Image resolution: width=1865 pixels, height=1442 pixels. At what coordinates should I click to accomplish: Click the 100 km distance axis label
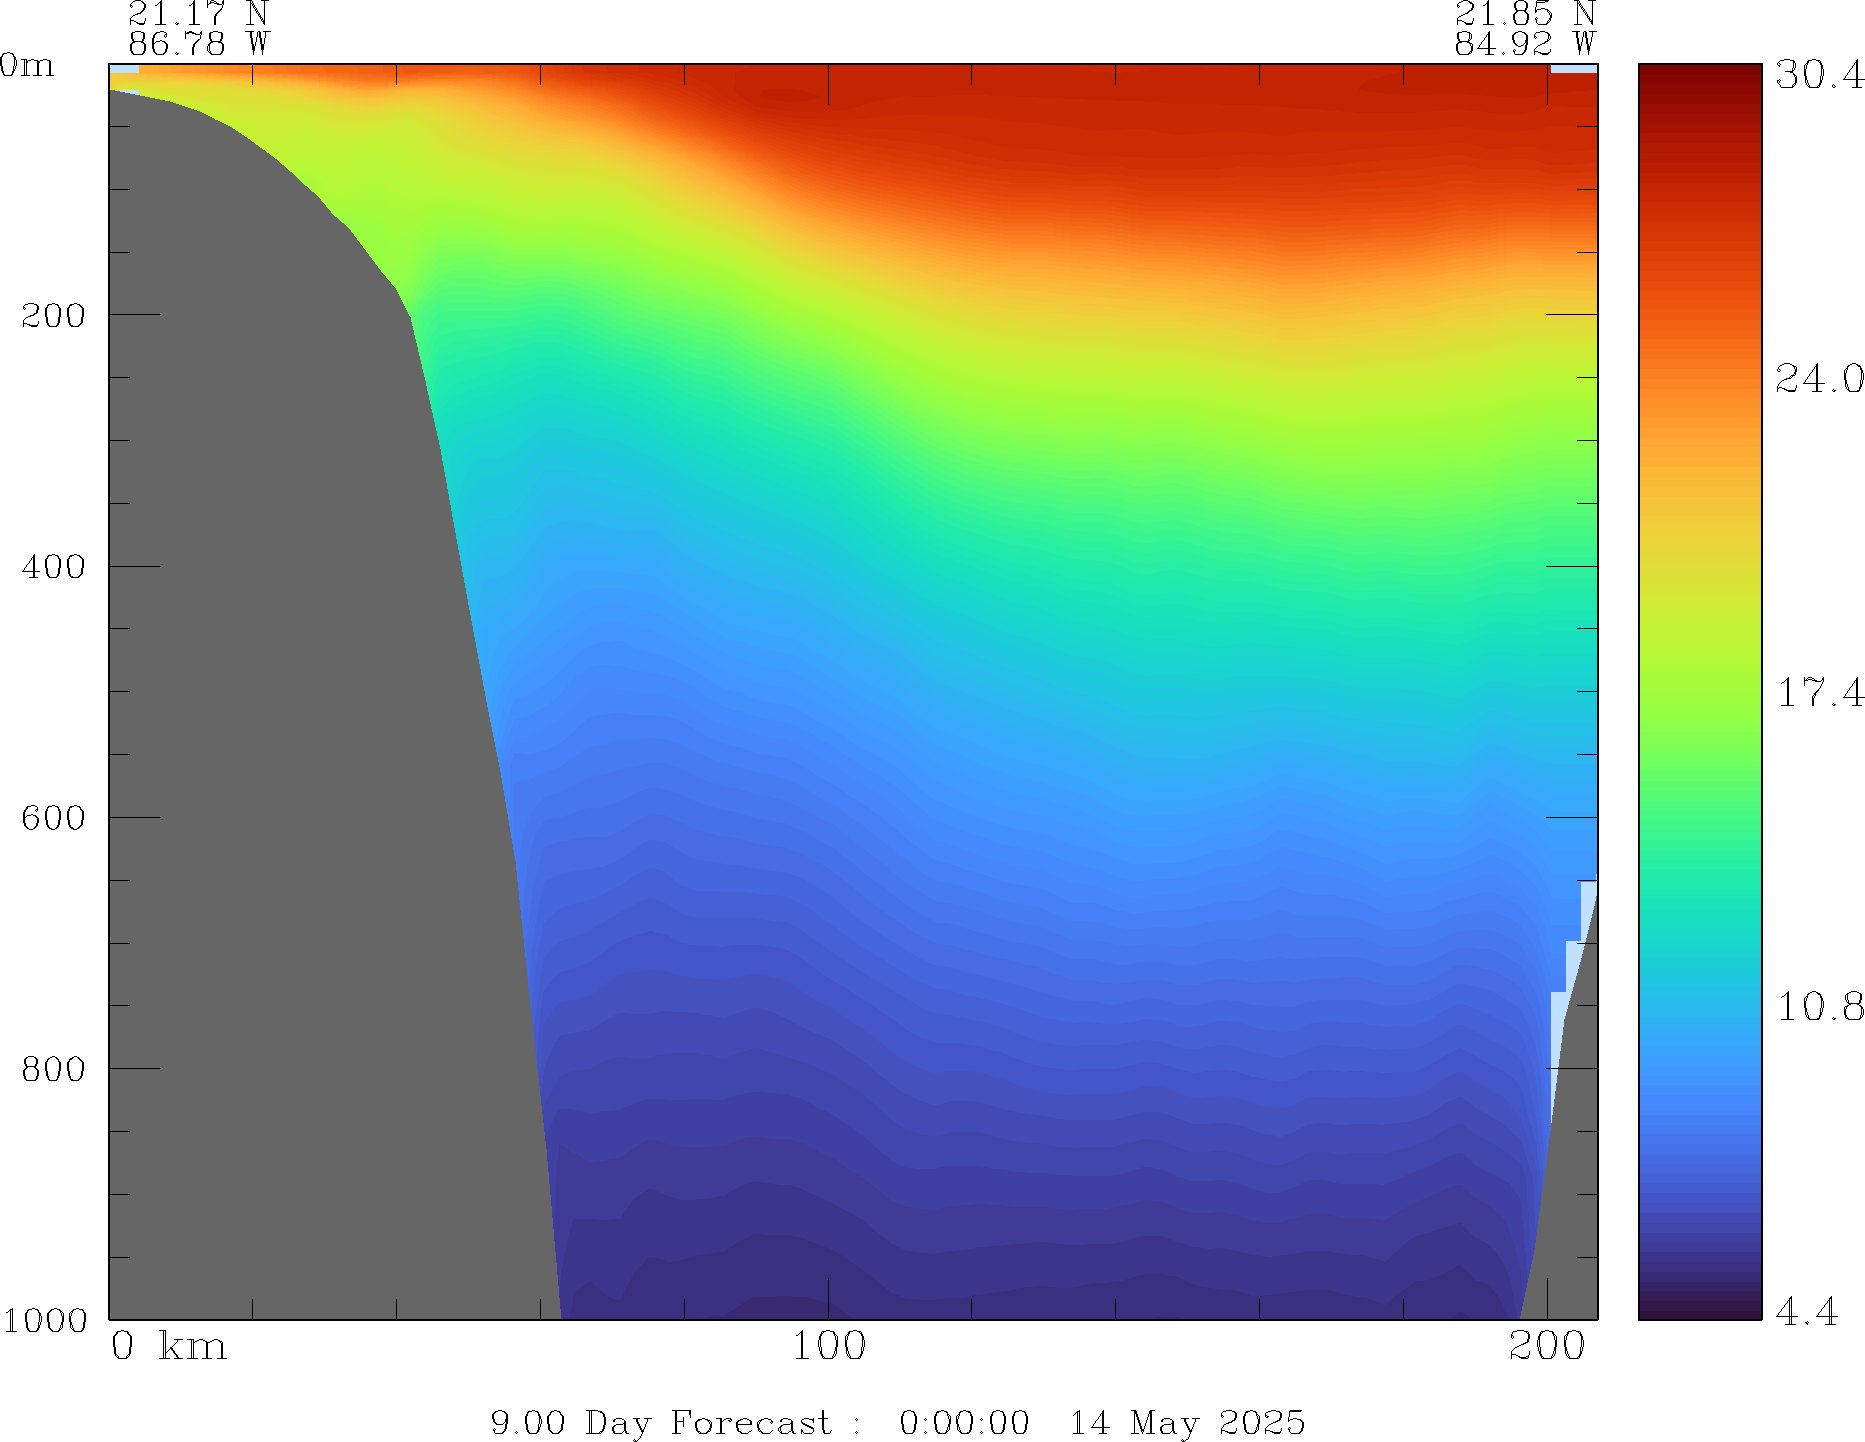click(x=828, y=1347)
